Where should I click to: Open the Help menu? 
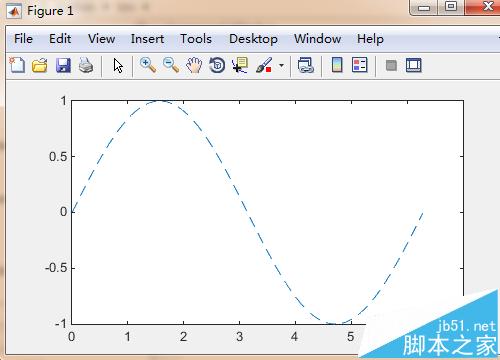click(370, 39)
